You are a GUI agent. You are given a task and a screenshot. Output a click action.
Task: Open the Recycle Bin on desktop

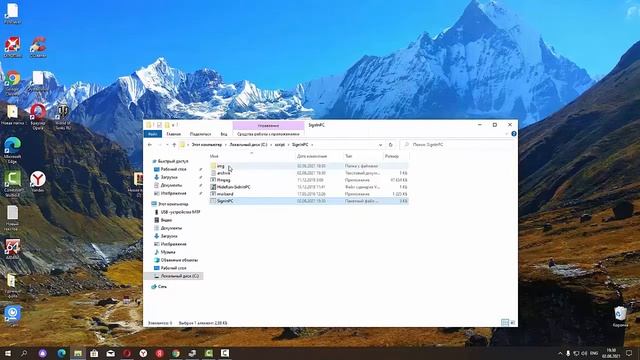click(x=620, y=317)
